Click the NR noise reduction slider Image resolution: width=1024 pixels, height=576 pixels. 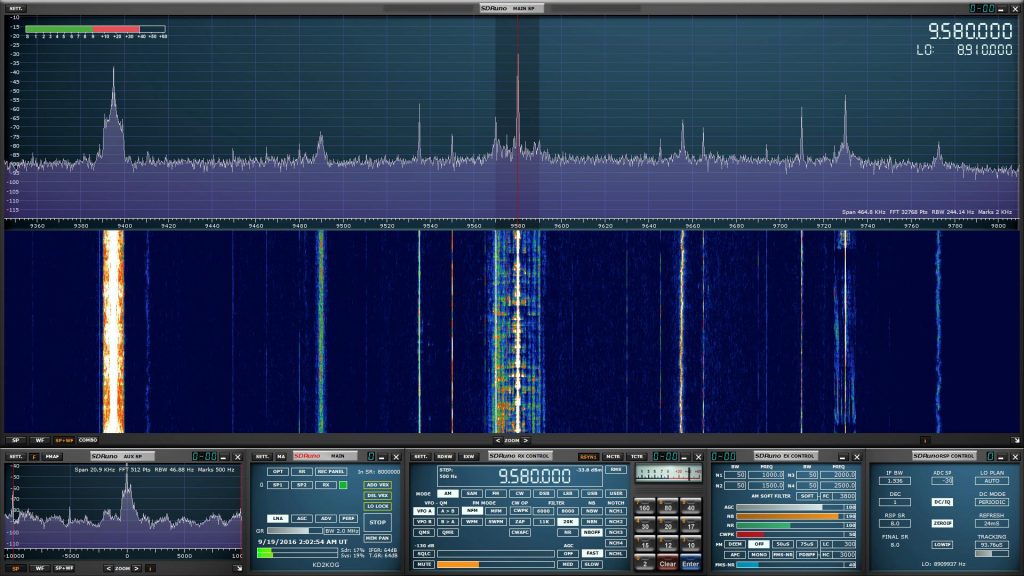pyautogui.click(x=788, y=525)
